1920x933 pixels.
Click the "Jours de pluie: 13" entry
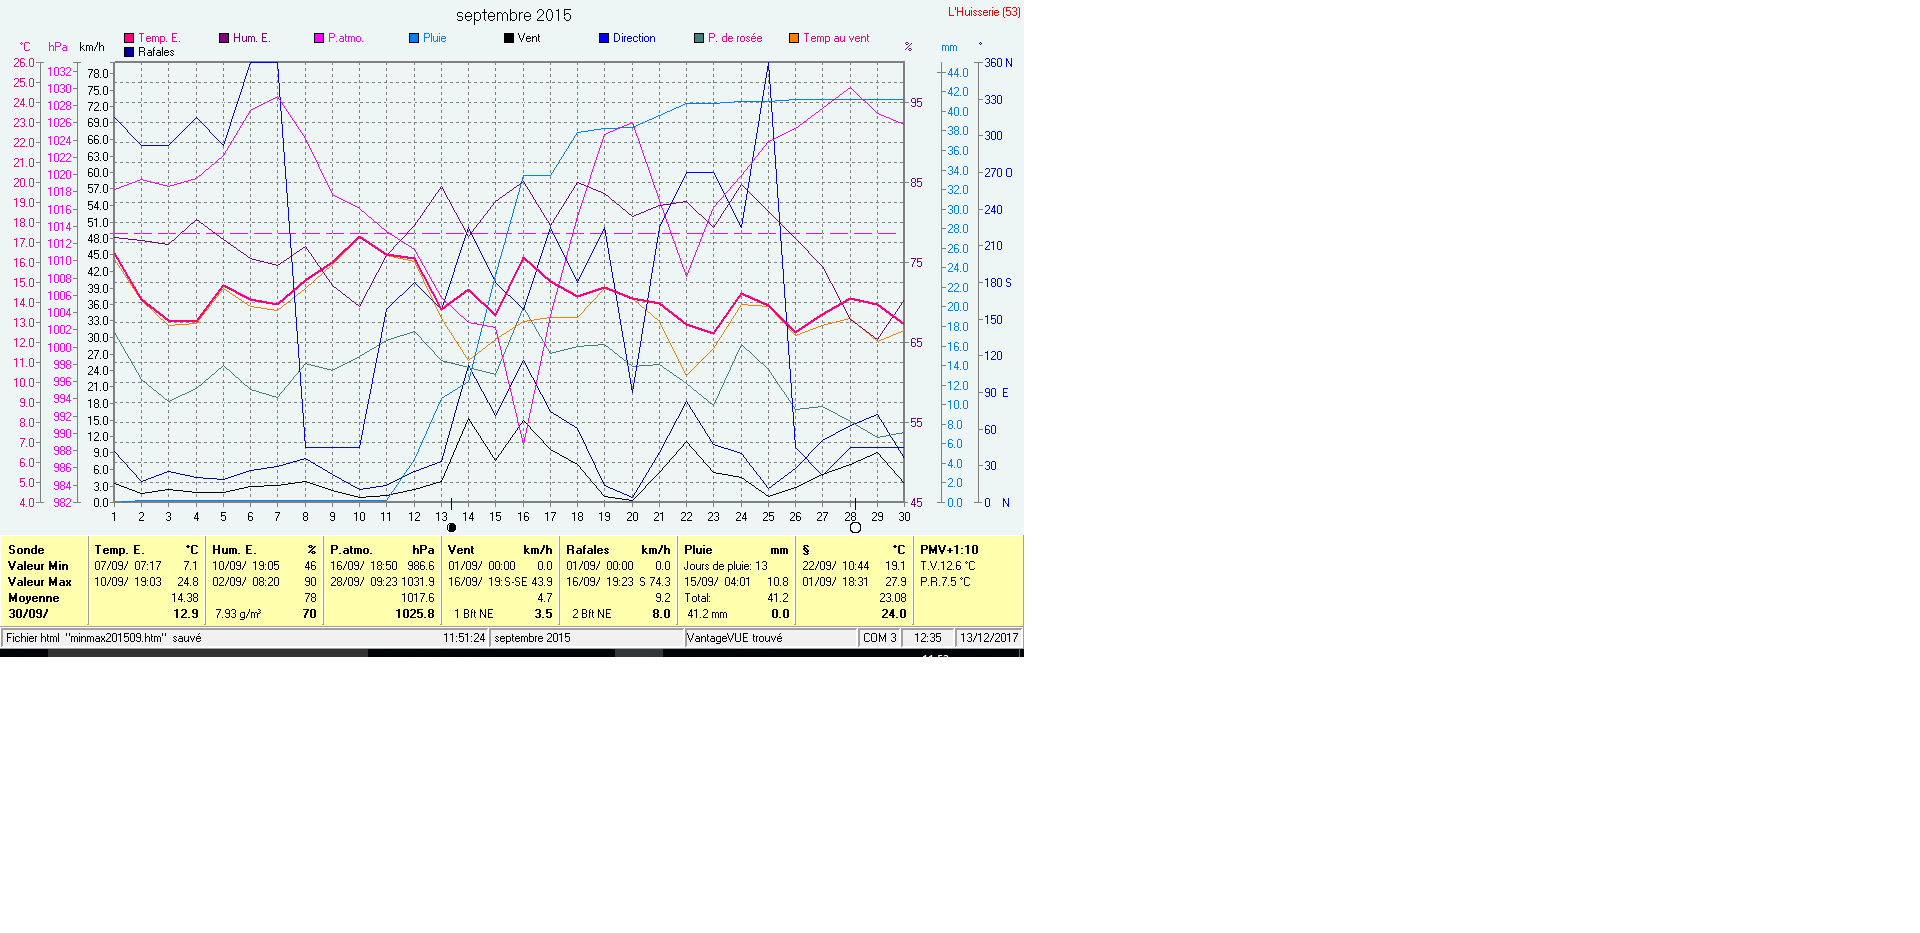726,566
